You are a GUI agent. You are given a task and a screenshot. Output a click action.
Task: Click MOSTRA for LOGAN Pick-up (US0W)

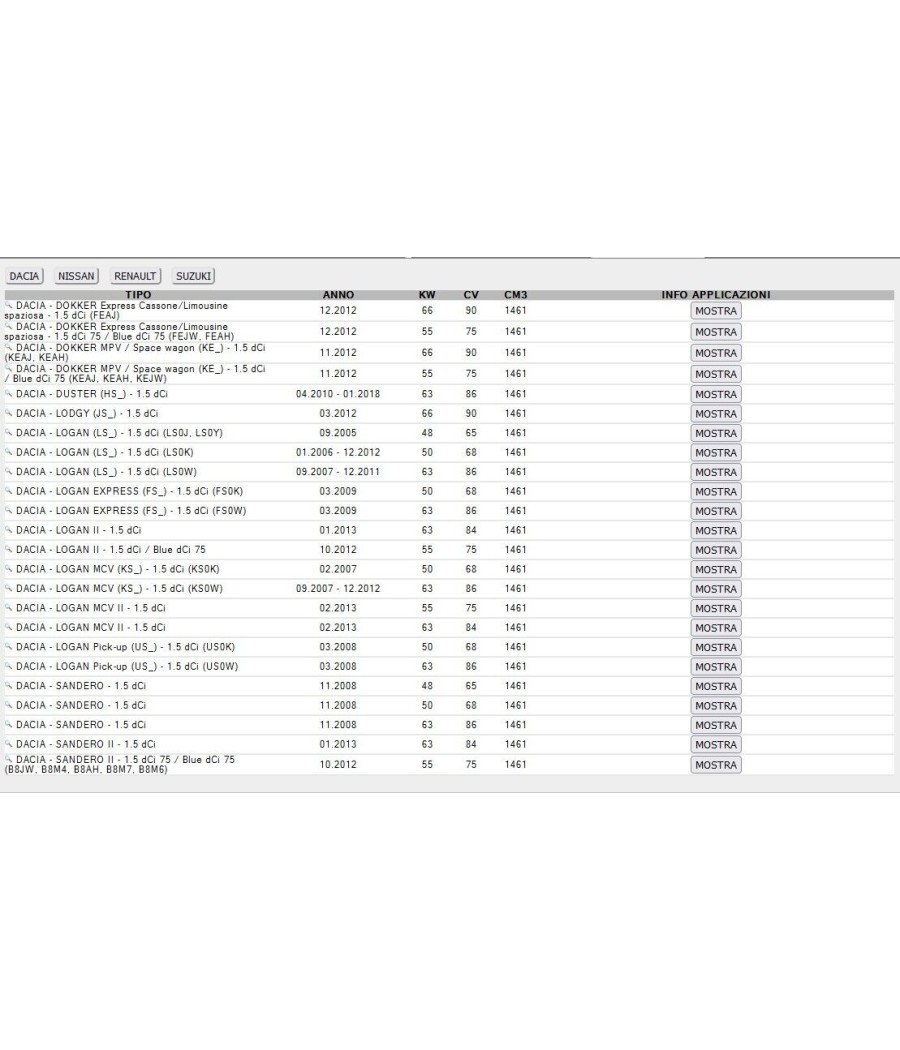(x=716, y=667)
